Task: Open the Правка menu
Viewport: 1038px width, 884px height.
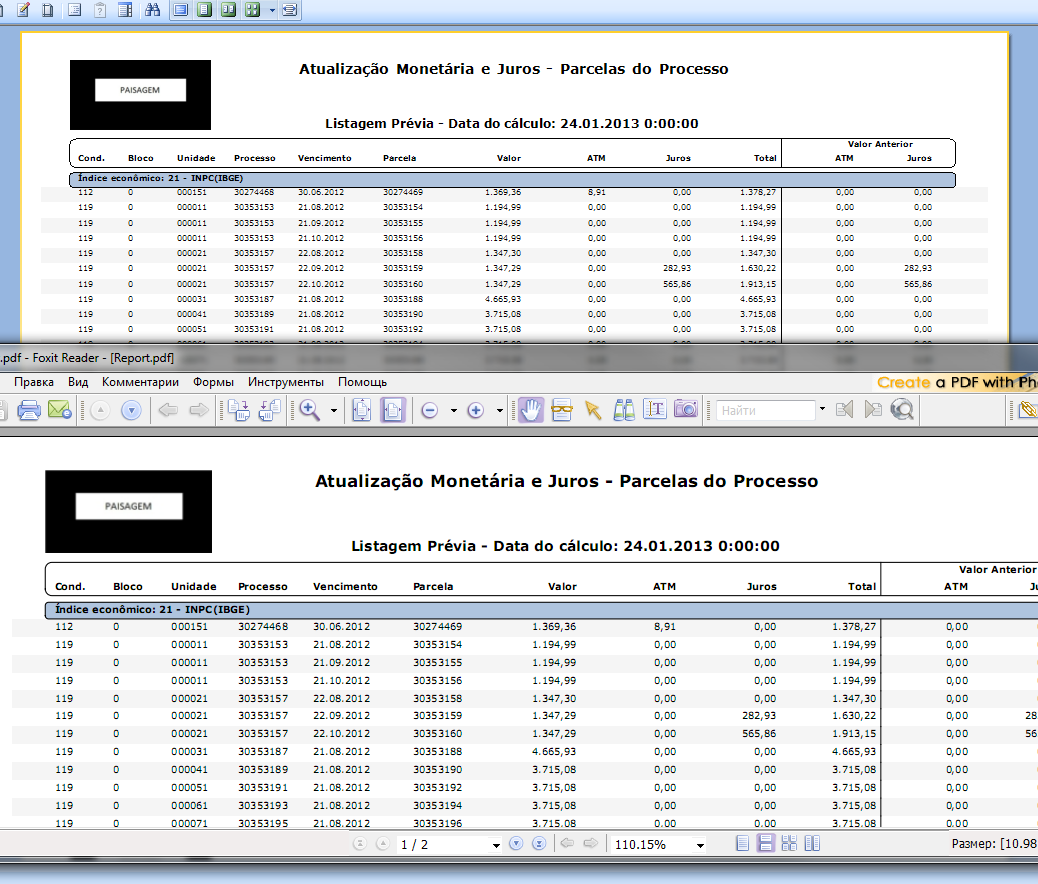Action: pyautogui.click(x=34, y=382)
